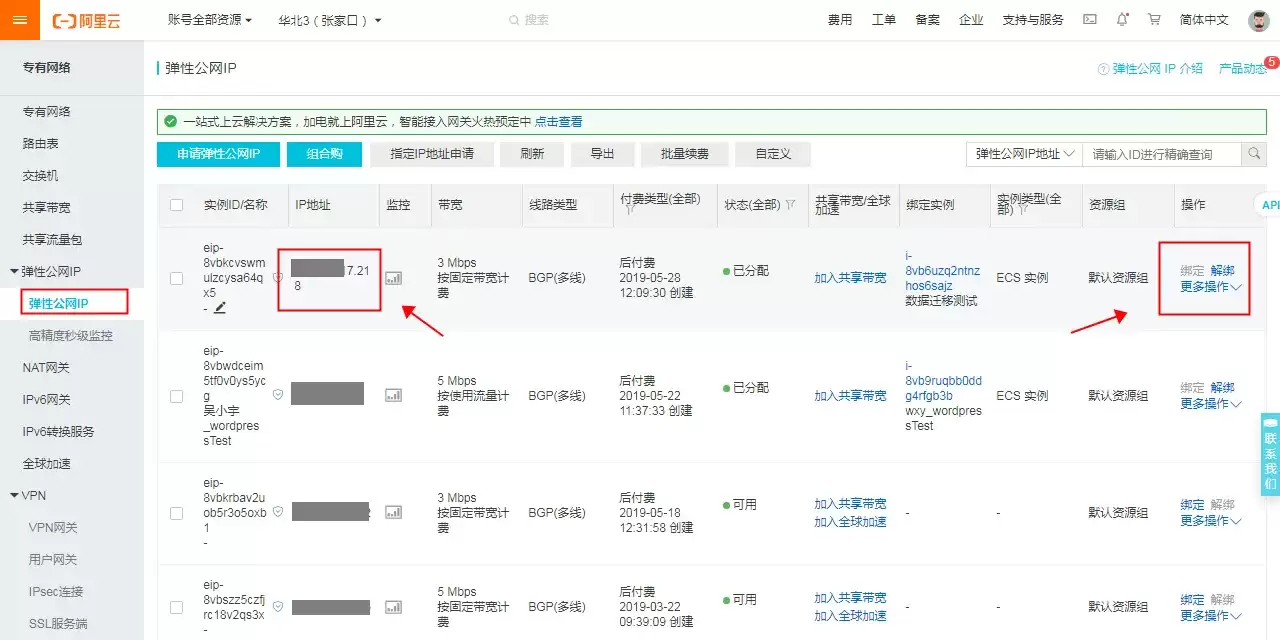Open monitoring chart icon for first EIP row
1280x640 pixels.
(x=394, y=278)
